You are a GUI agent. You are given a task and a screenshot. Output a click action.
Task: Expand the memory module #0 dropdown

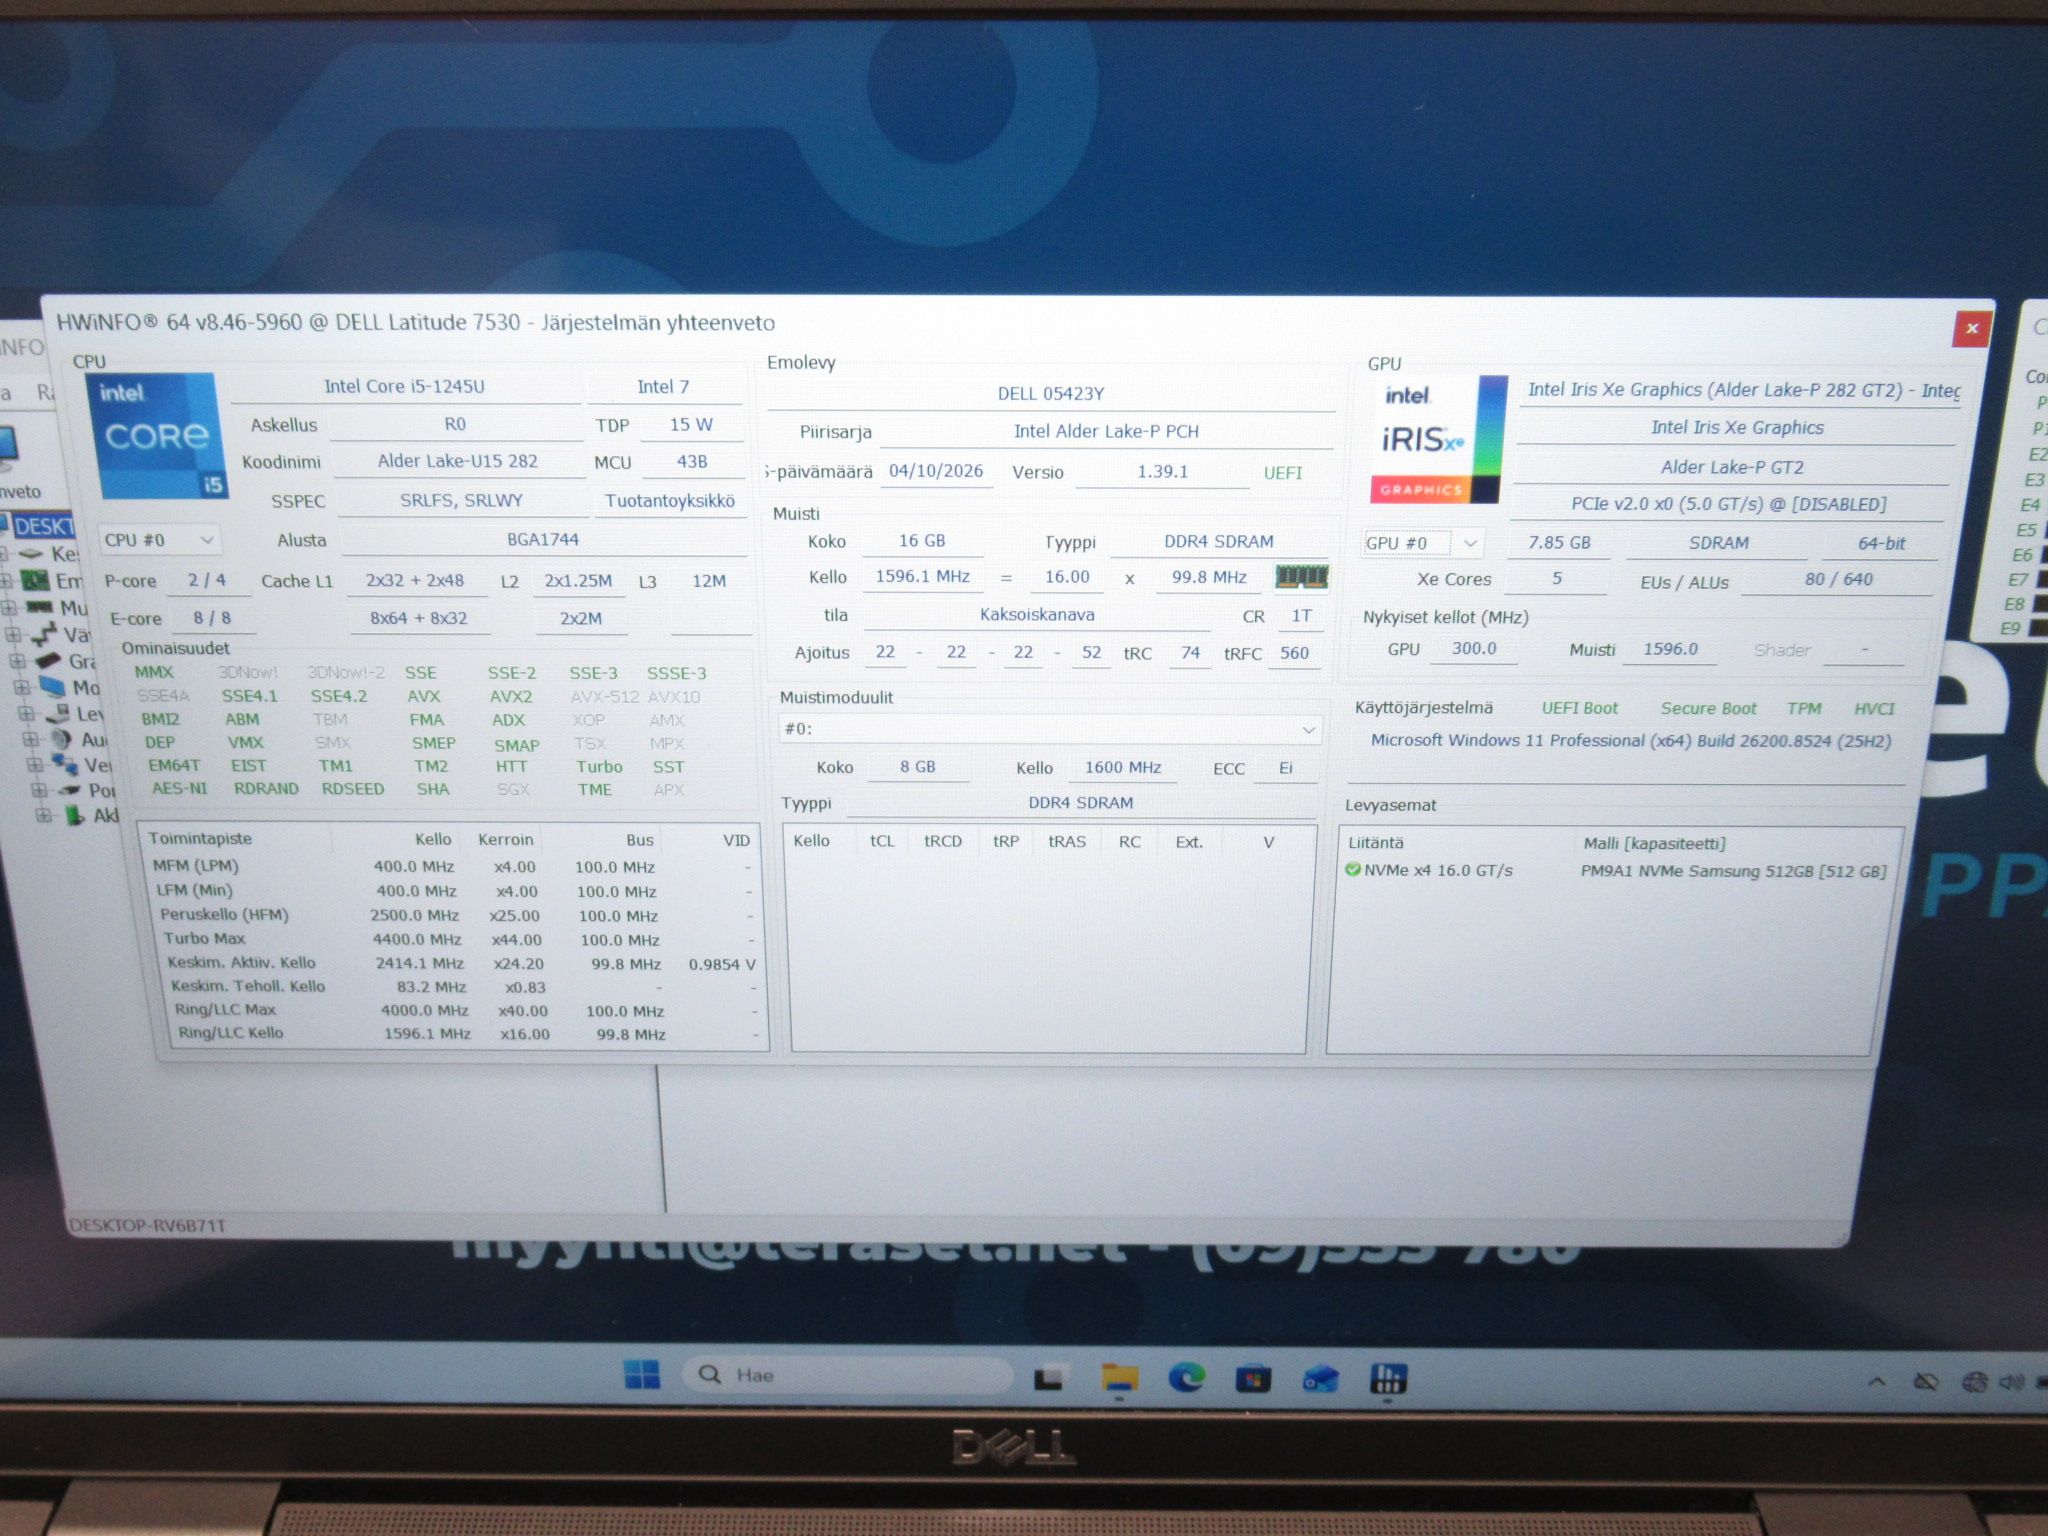point(1050,729)
